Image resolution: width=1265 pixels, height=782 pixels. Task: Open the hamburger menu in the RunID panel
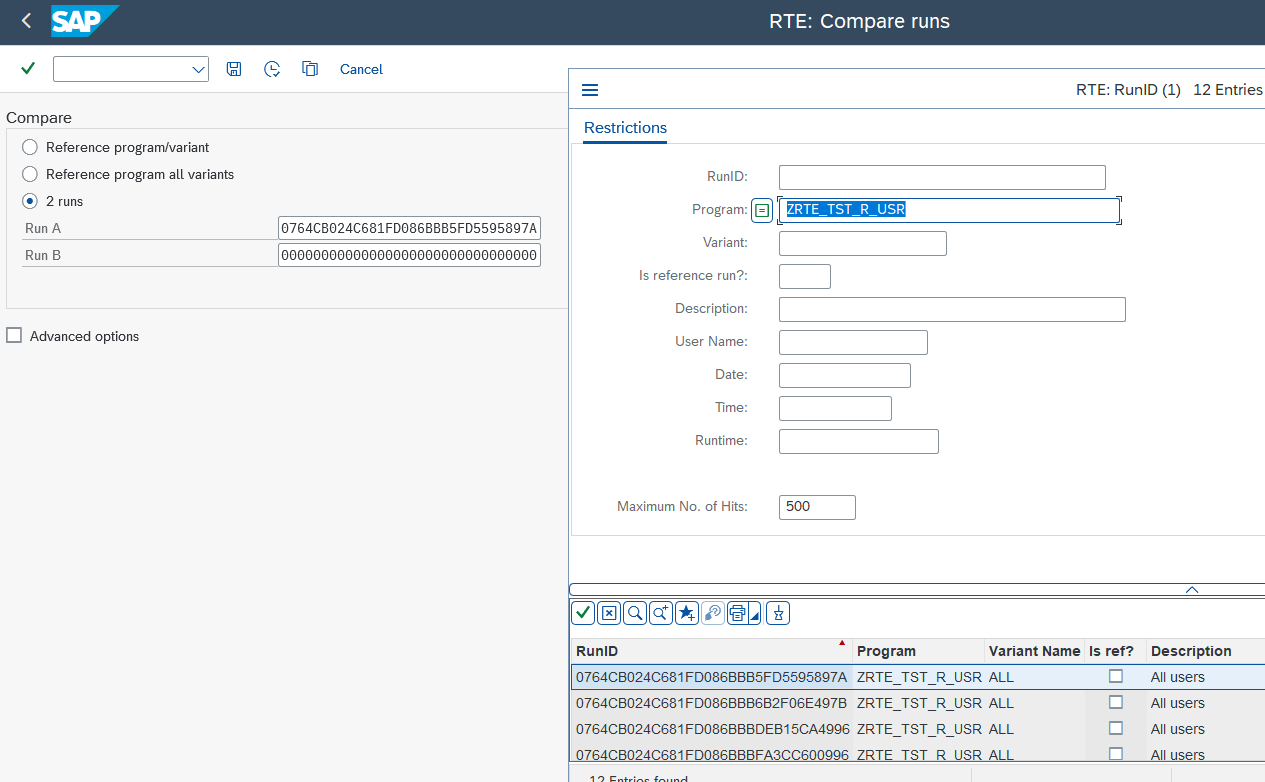point(590,90)
